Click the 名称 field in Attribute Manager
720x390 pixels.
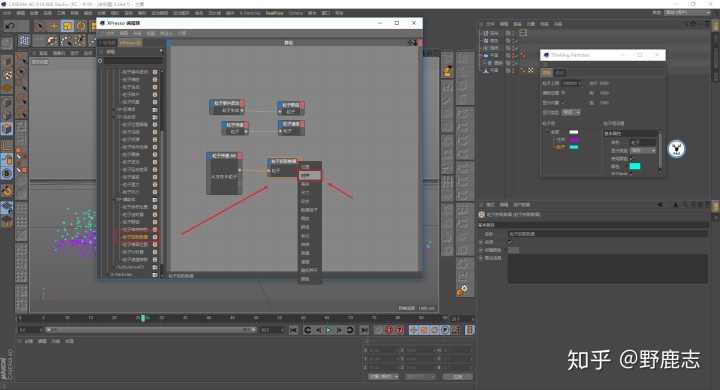point(608,234)
